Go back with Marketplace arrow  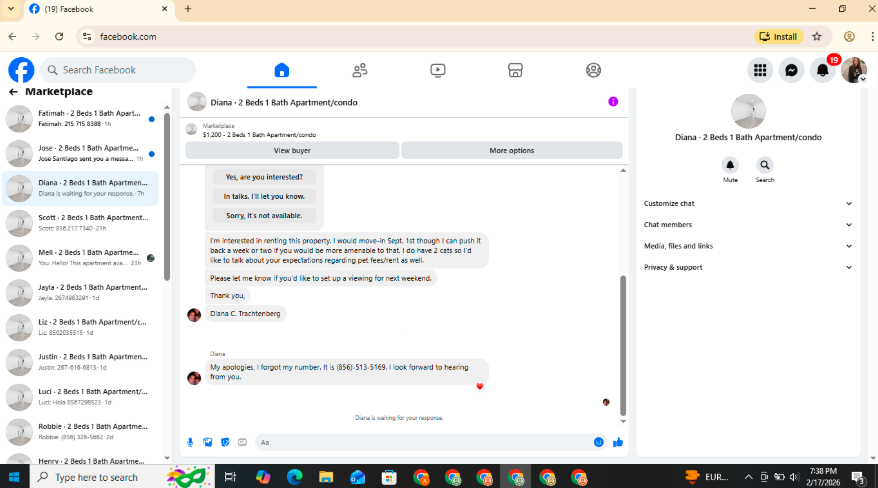point(13,92)
